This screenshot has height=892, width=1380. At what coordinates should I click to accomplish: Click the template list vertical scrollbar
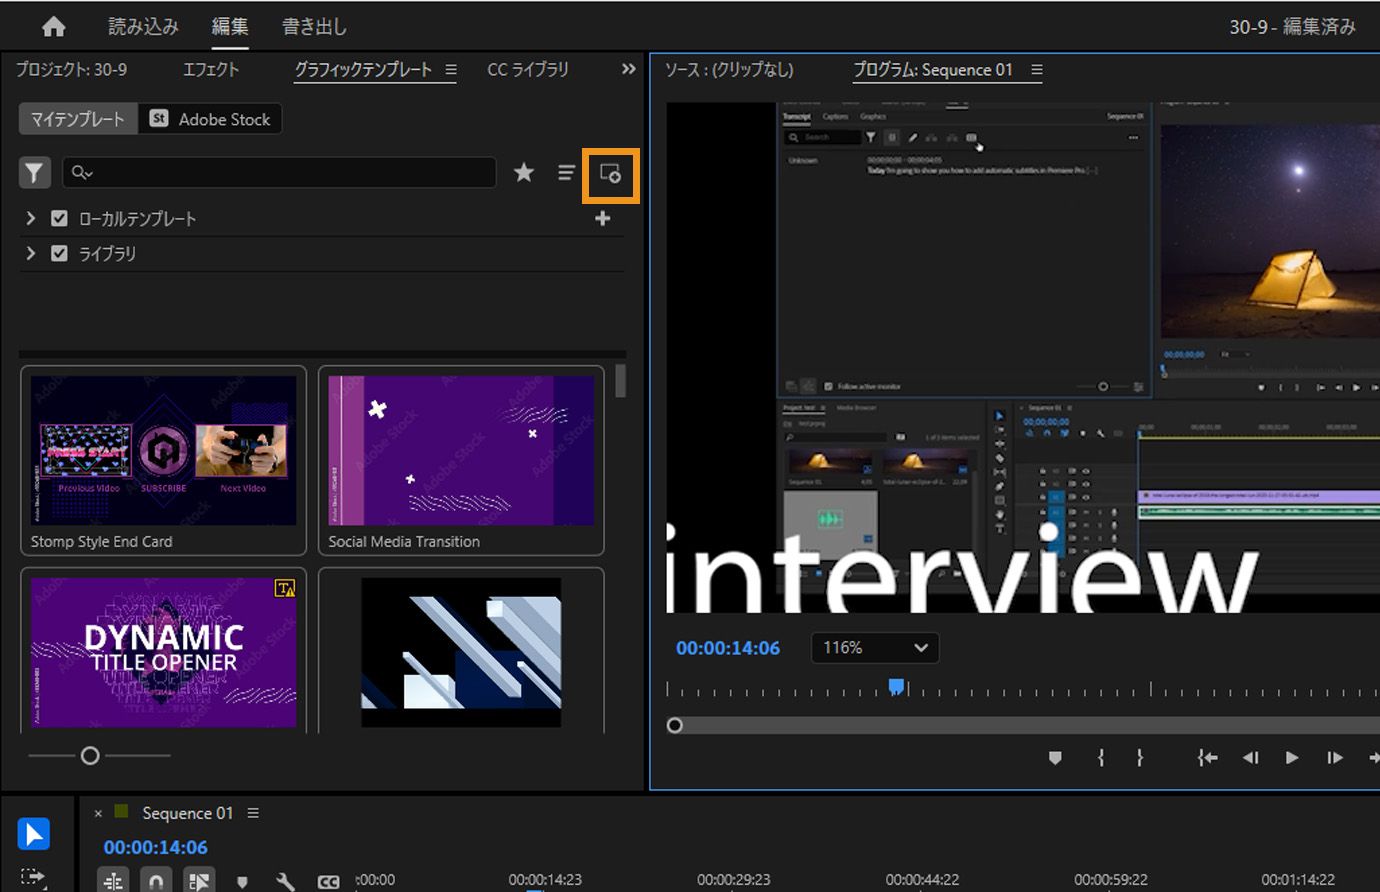[x=621, y=382]
